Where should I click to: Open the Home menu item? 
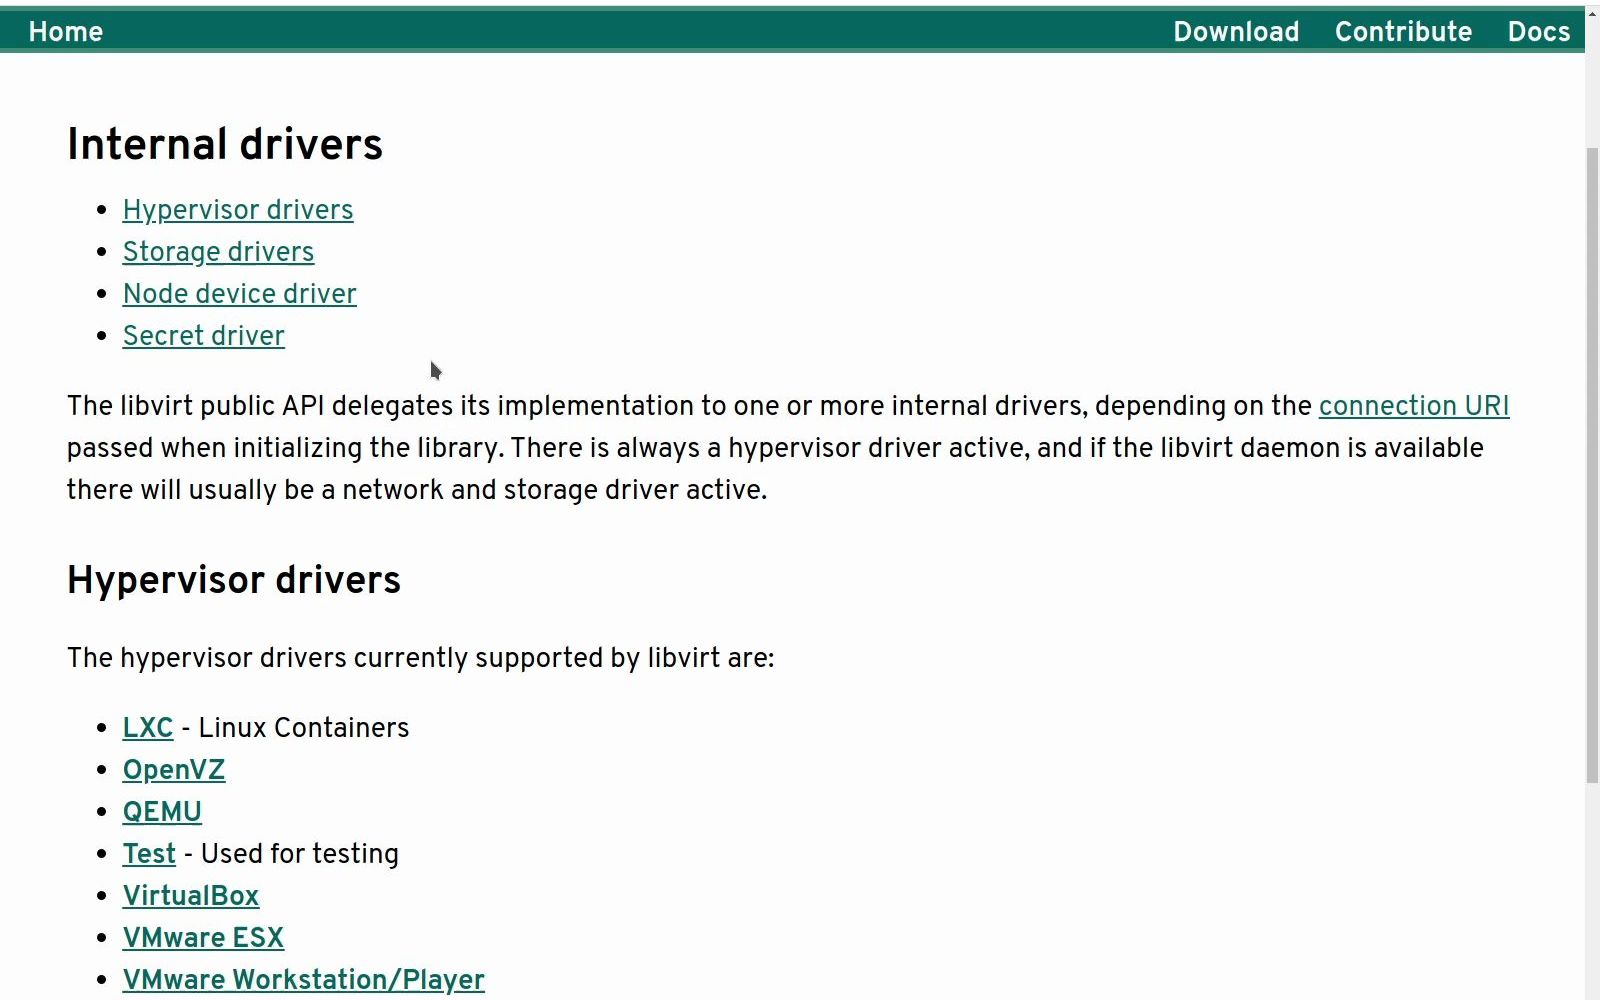pyautogui.click(x=66, y=31)
